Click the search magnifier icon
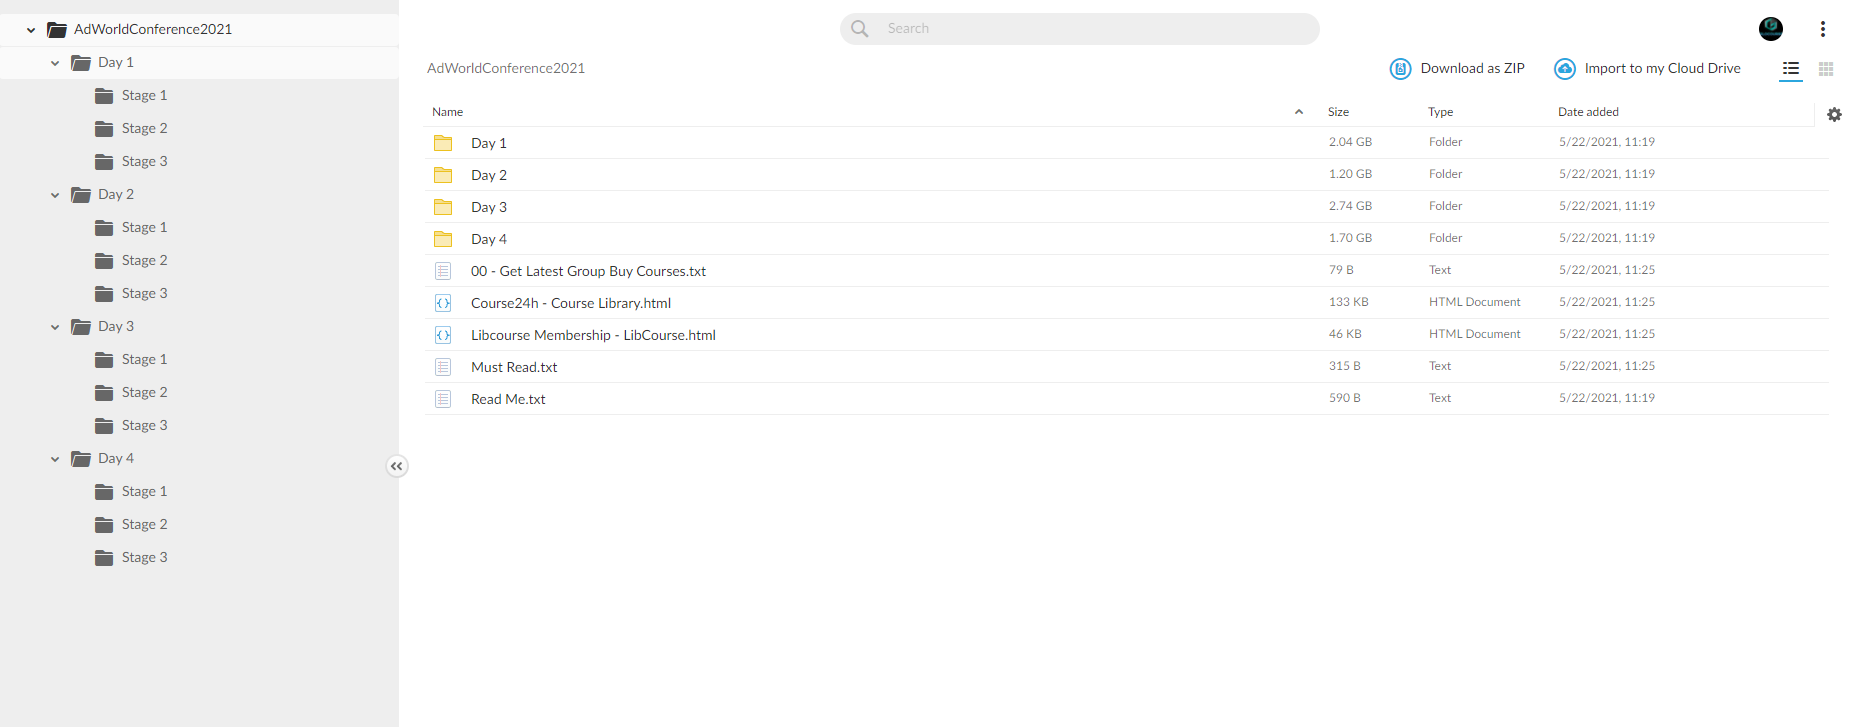 pyautogui.click(x=860, y=29)
